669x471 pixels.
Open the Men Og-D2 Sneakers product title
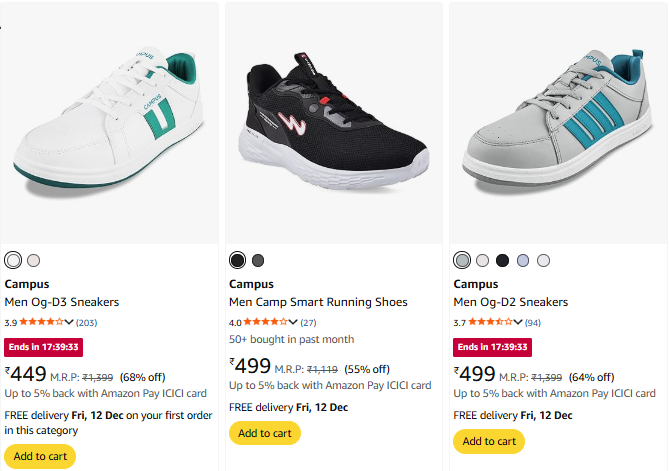point(510,302)
